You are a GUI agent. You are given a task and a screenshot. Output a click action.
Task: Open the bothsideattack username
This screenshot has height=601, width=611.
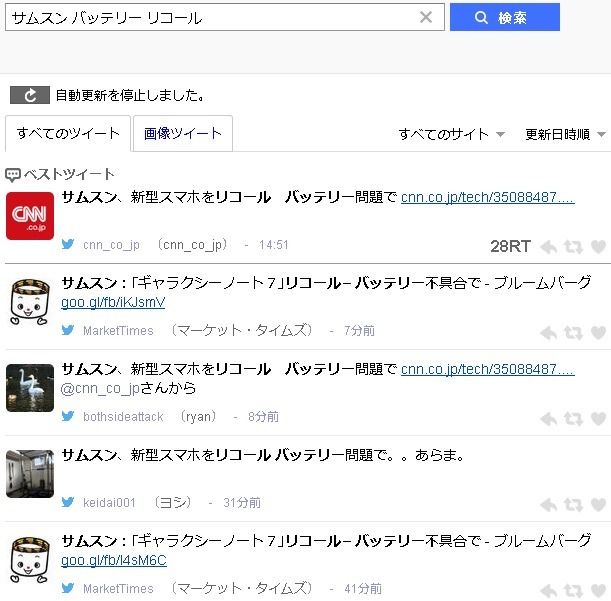123,417
